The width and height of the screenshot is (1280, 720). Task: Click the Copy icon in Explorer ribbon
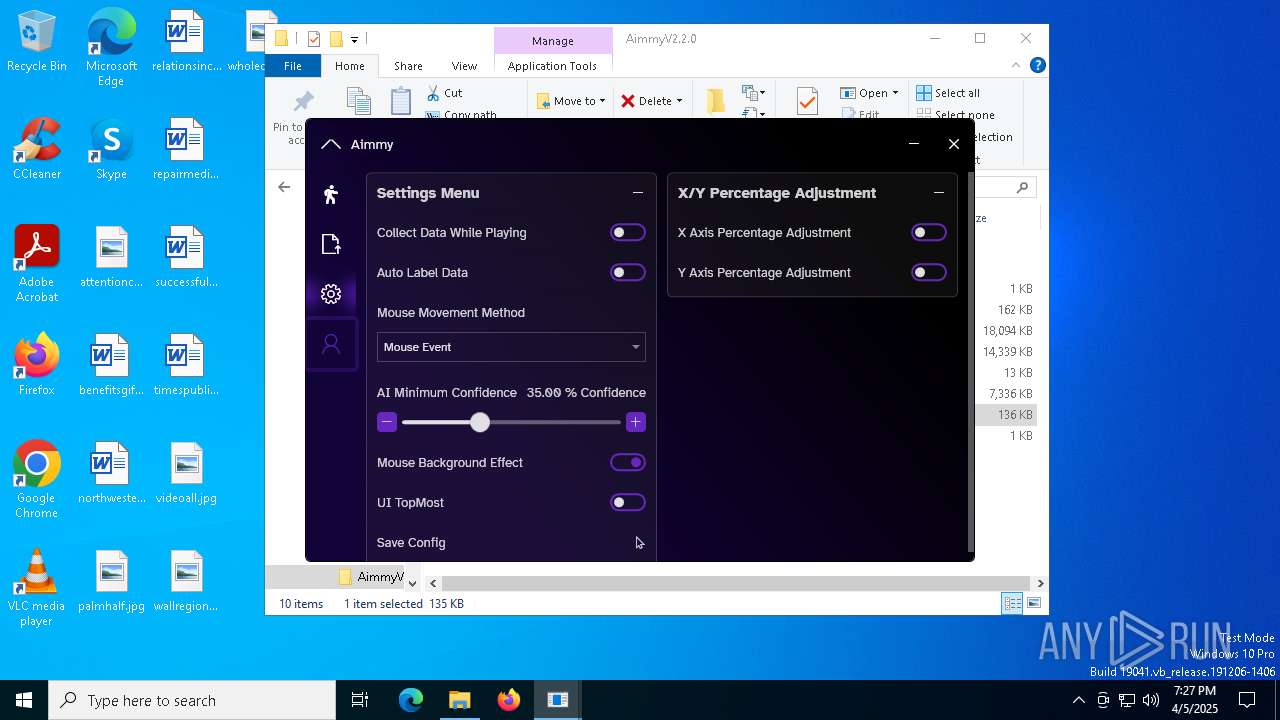tap(358, 101)
